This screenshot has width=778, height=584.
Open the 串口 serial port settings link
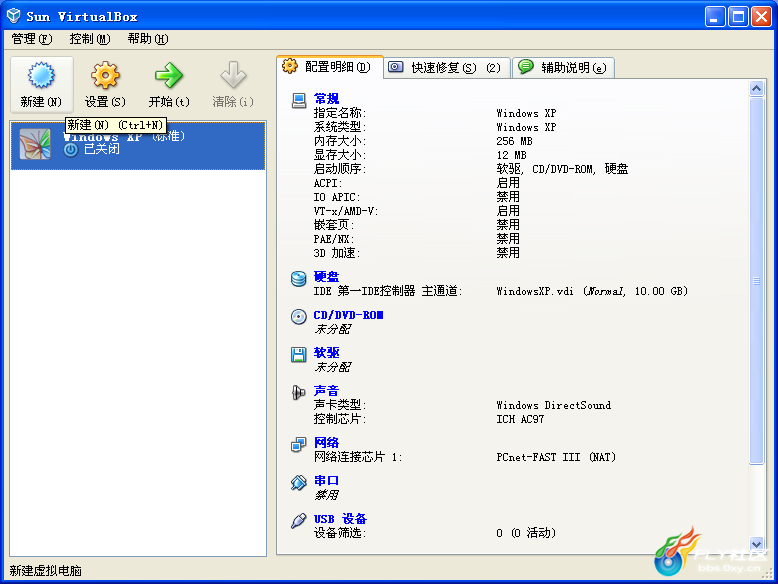coord(326,481)
